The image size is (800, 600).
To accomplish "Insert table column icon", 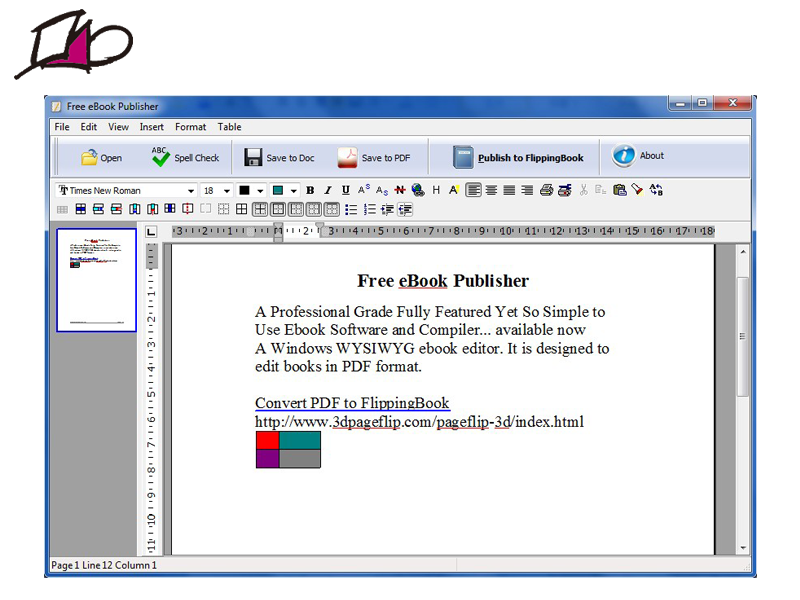I will coord(134,209).
